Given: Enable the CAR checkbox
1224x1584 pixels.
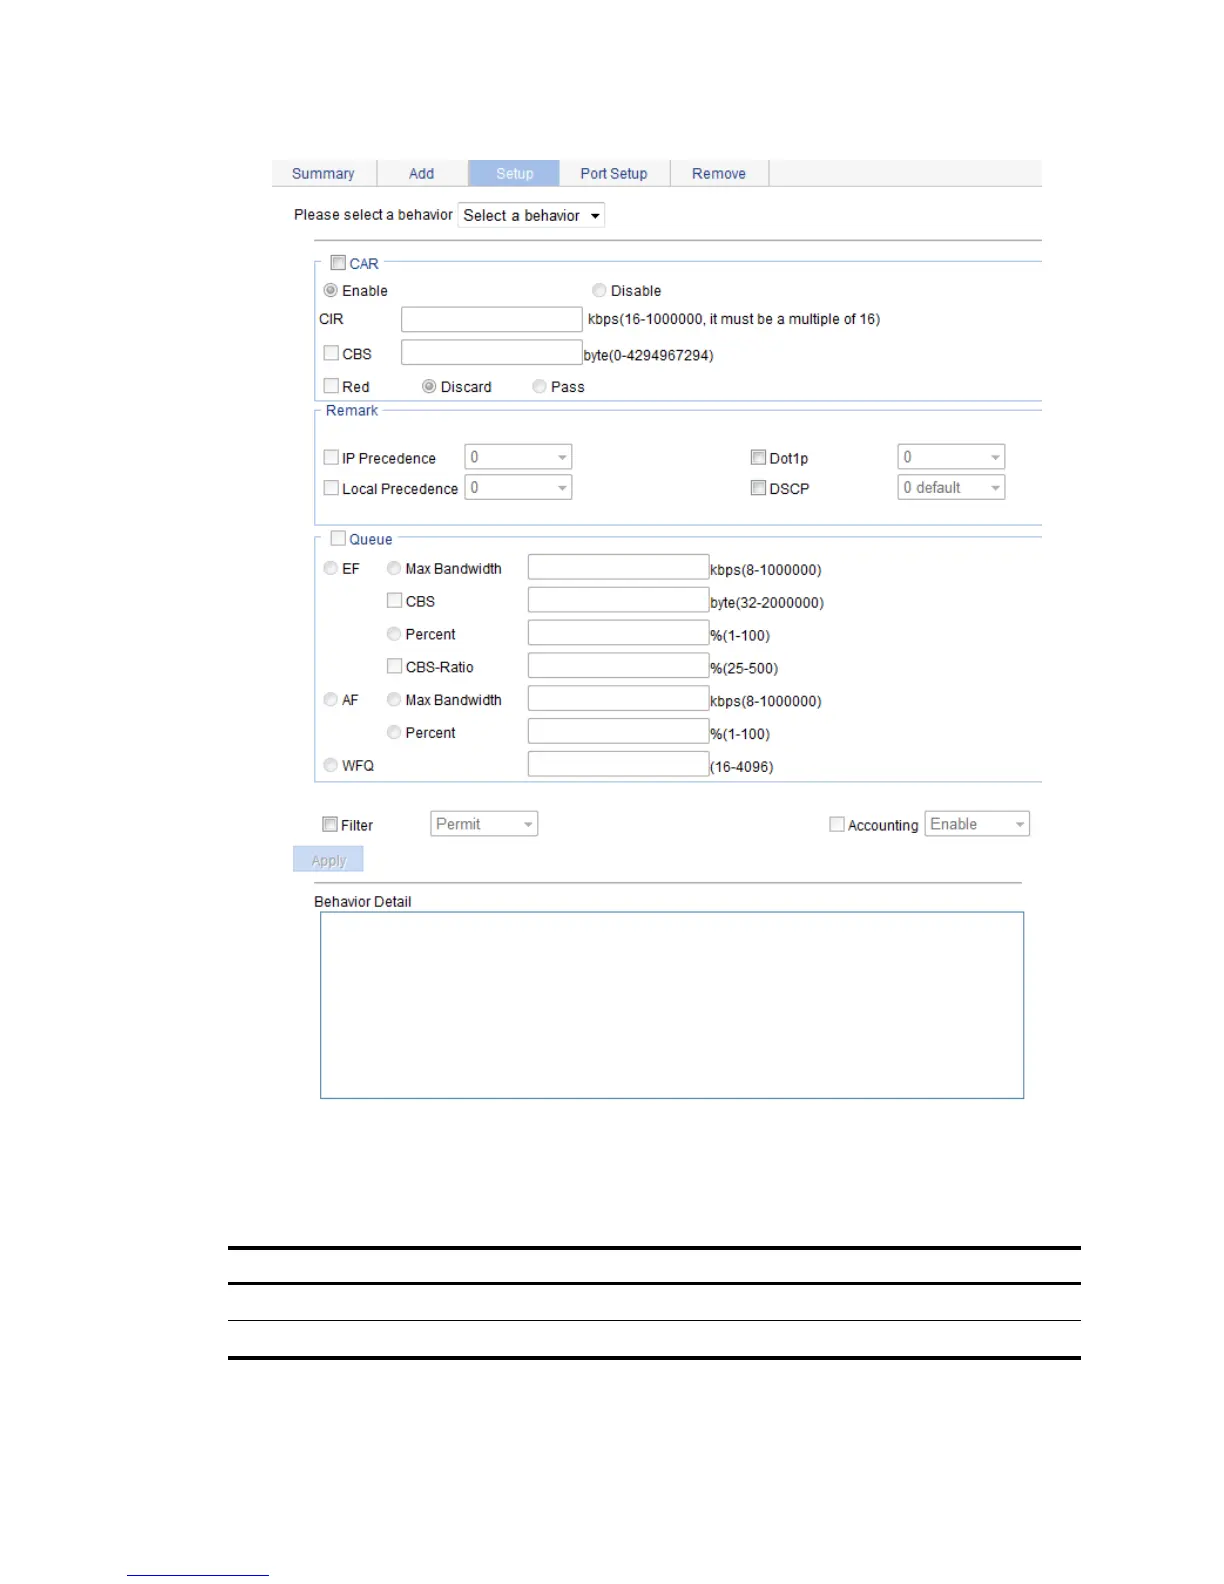Looking at the screenshot, I should pos(338,263).
